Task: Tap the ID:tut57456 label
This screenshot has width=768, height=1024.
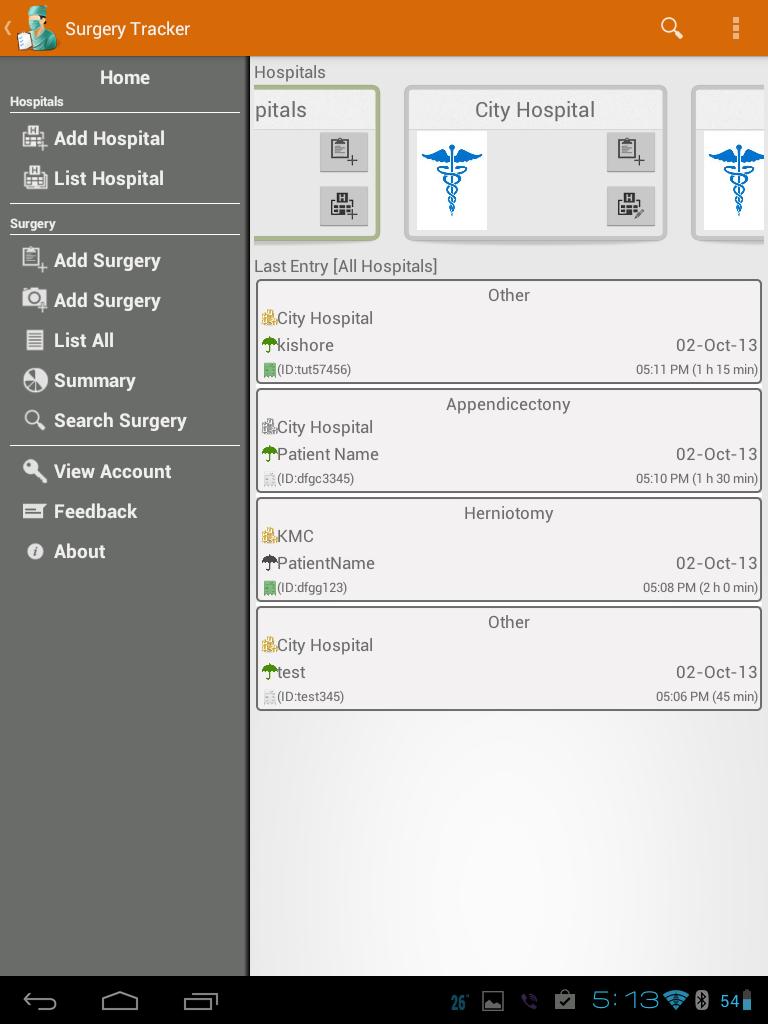Action: pos(314,370)
